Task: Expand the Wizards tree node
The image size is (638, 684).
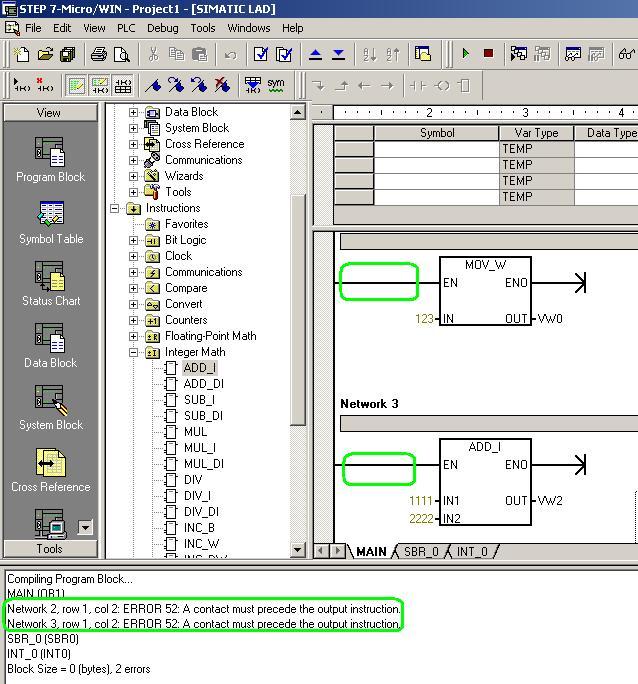Action: [x=133, y=176]
